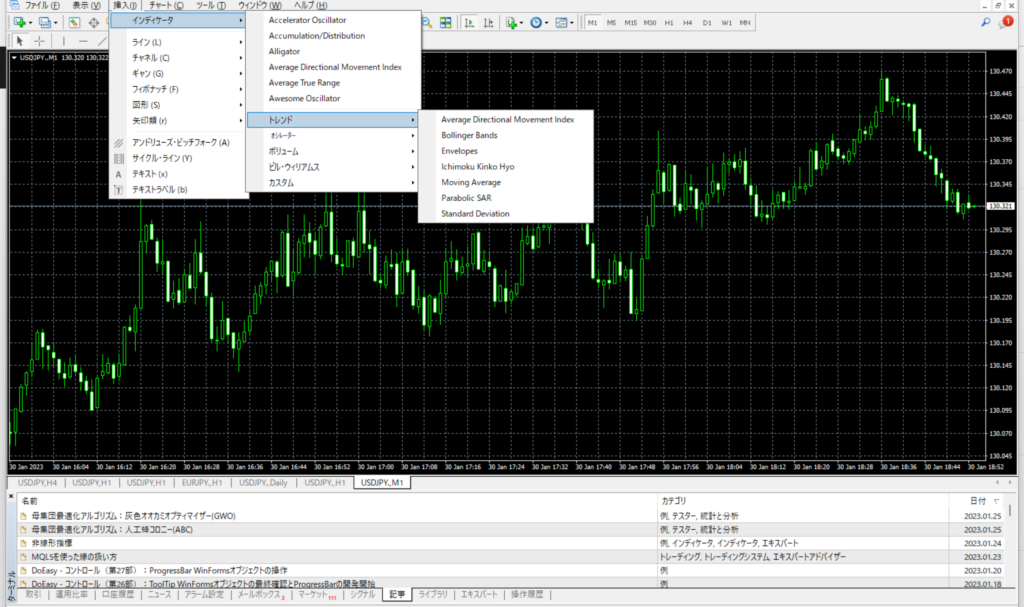
Task: Open dropdown arrow next to Periods clock
Action: pos(547,23)
